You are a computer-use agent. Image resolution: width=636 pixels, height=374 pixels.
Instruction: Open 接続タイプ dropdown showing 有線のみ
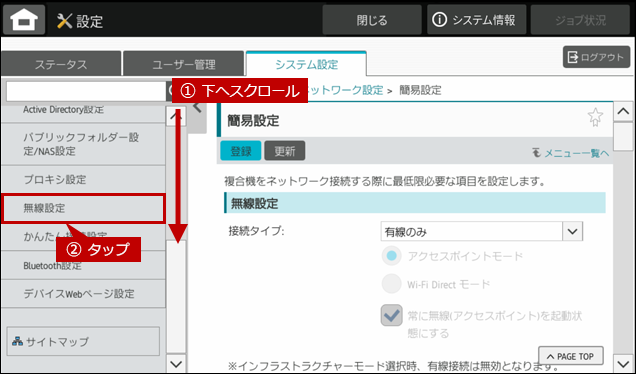click(x=481, y=232)
